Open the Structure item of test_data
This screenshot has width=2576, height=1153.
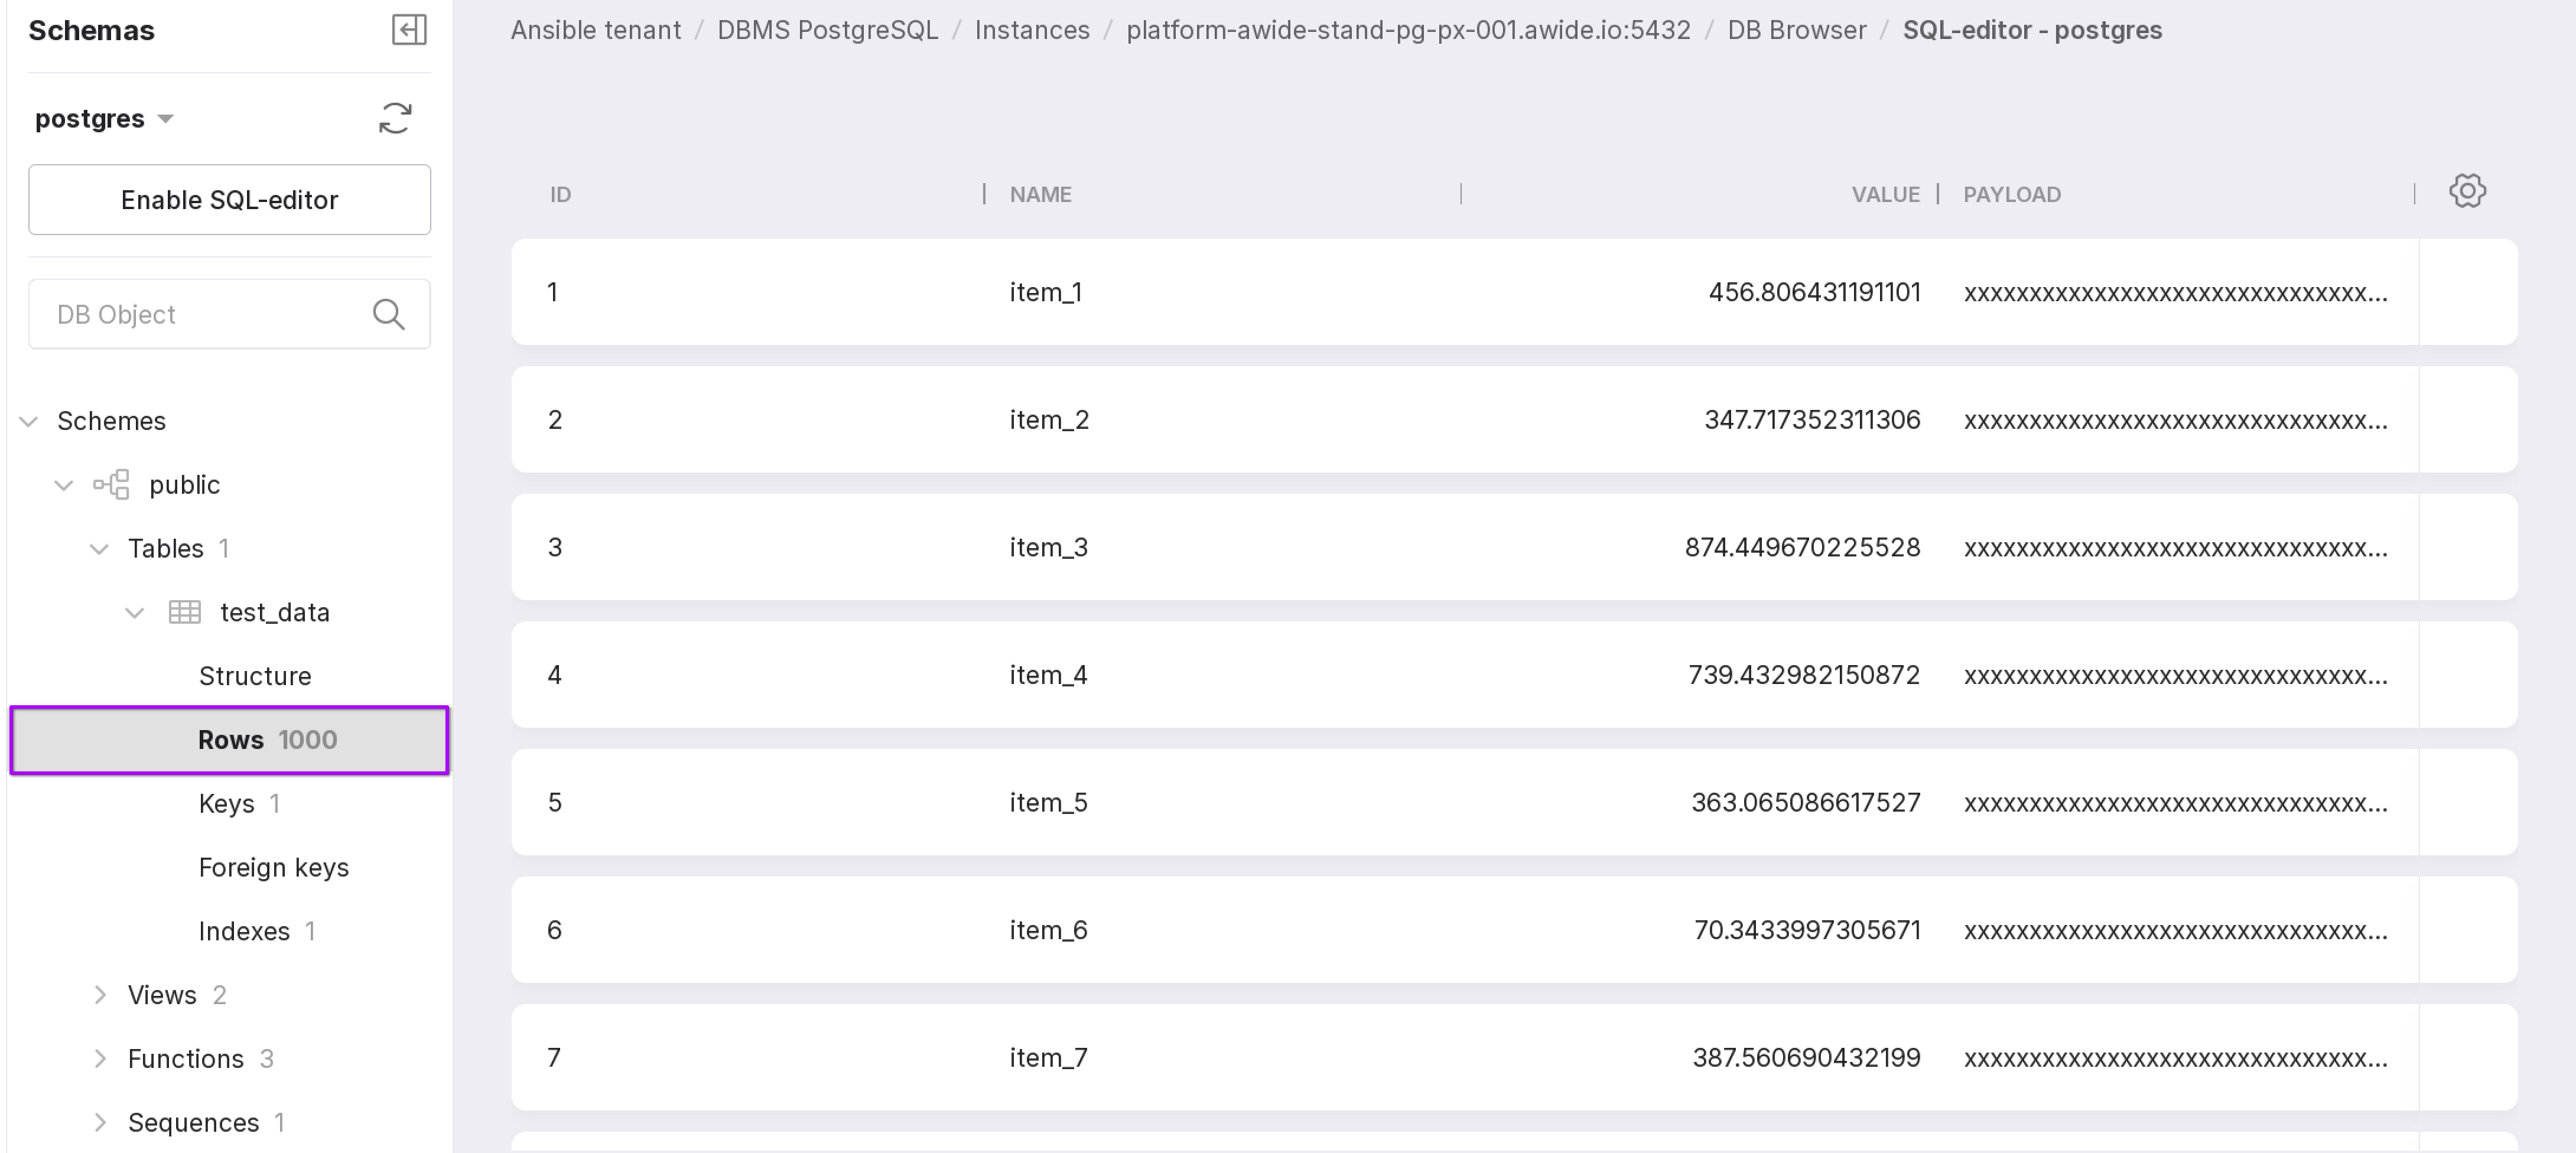coord(254,676)
